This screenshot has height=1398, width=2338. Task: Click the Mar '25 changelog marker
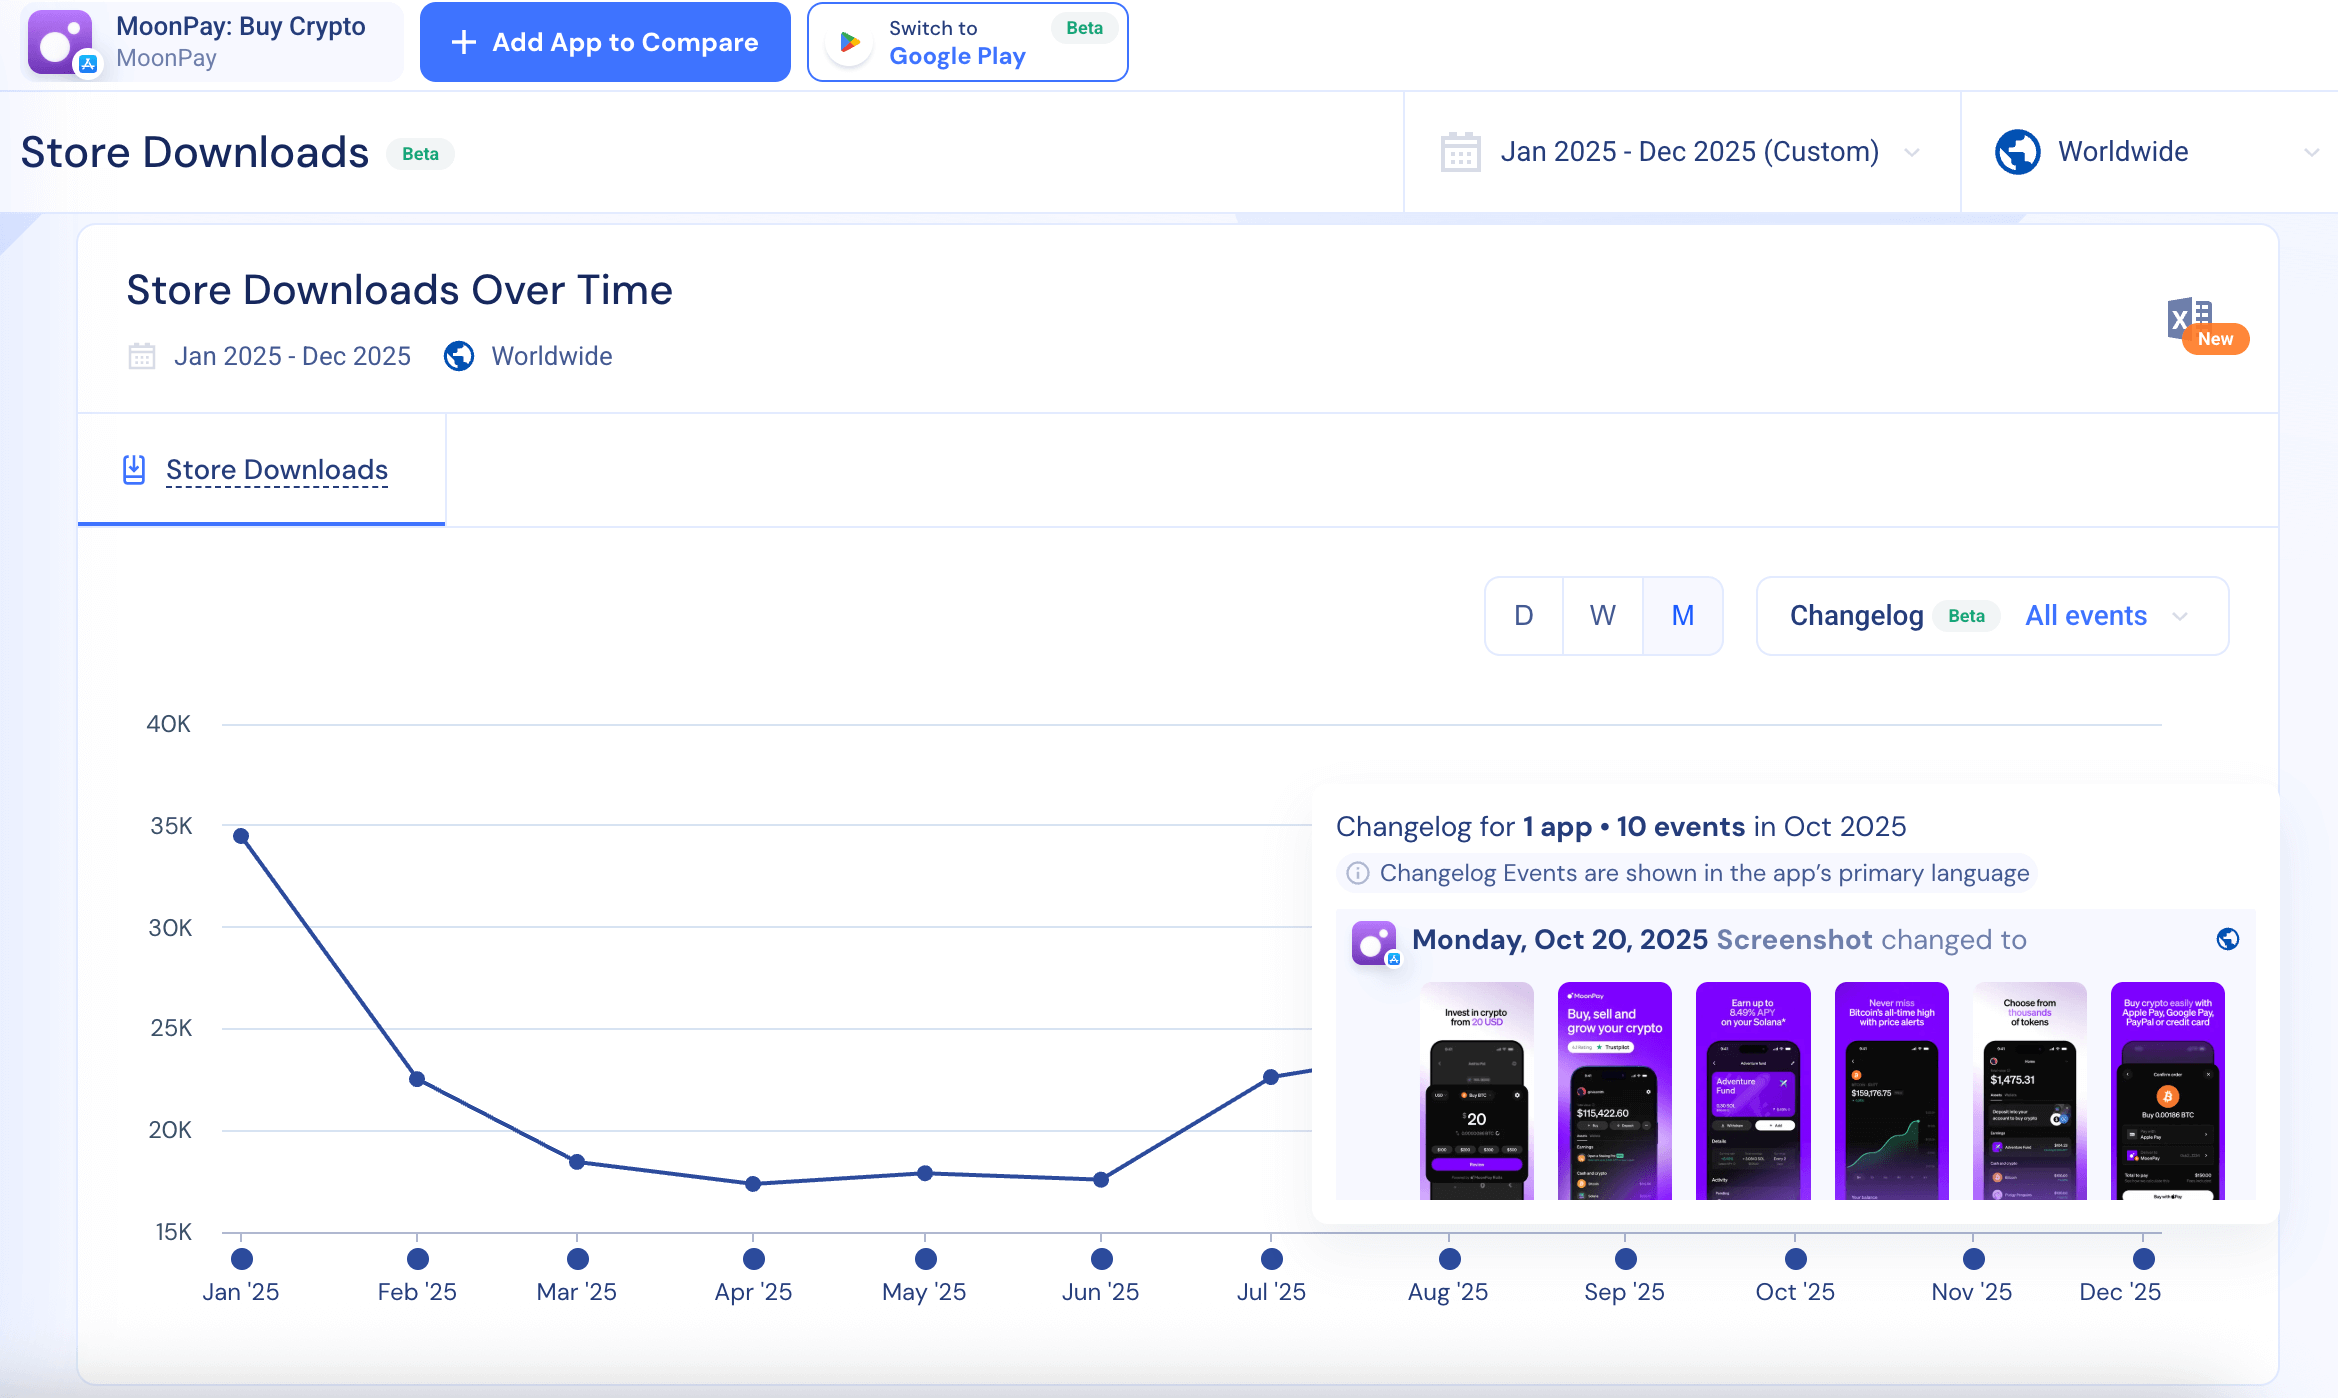577,1258
